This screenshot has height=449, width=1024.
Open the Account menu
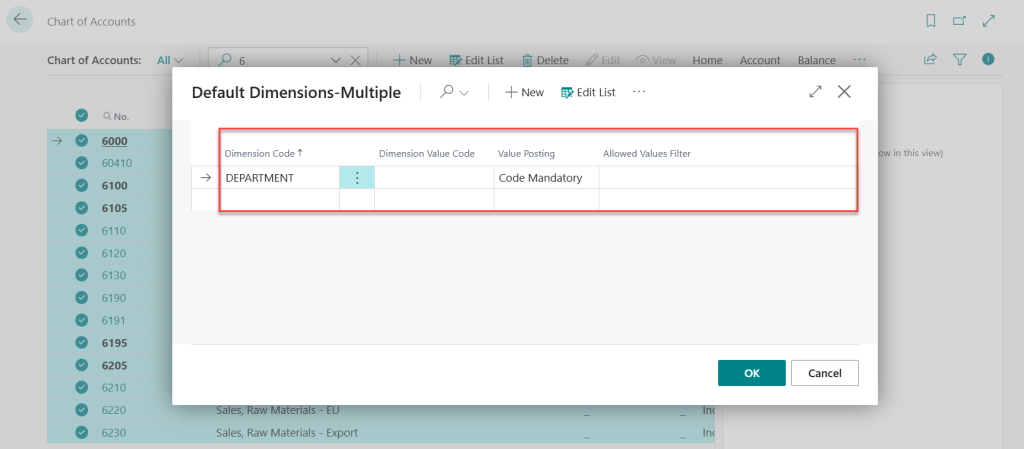(x=760, y=60)
